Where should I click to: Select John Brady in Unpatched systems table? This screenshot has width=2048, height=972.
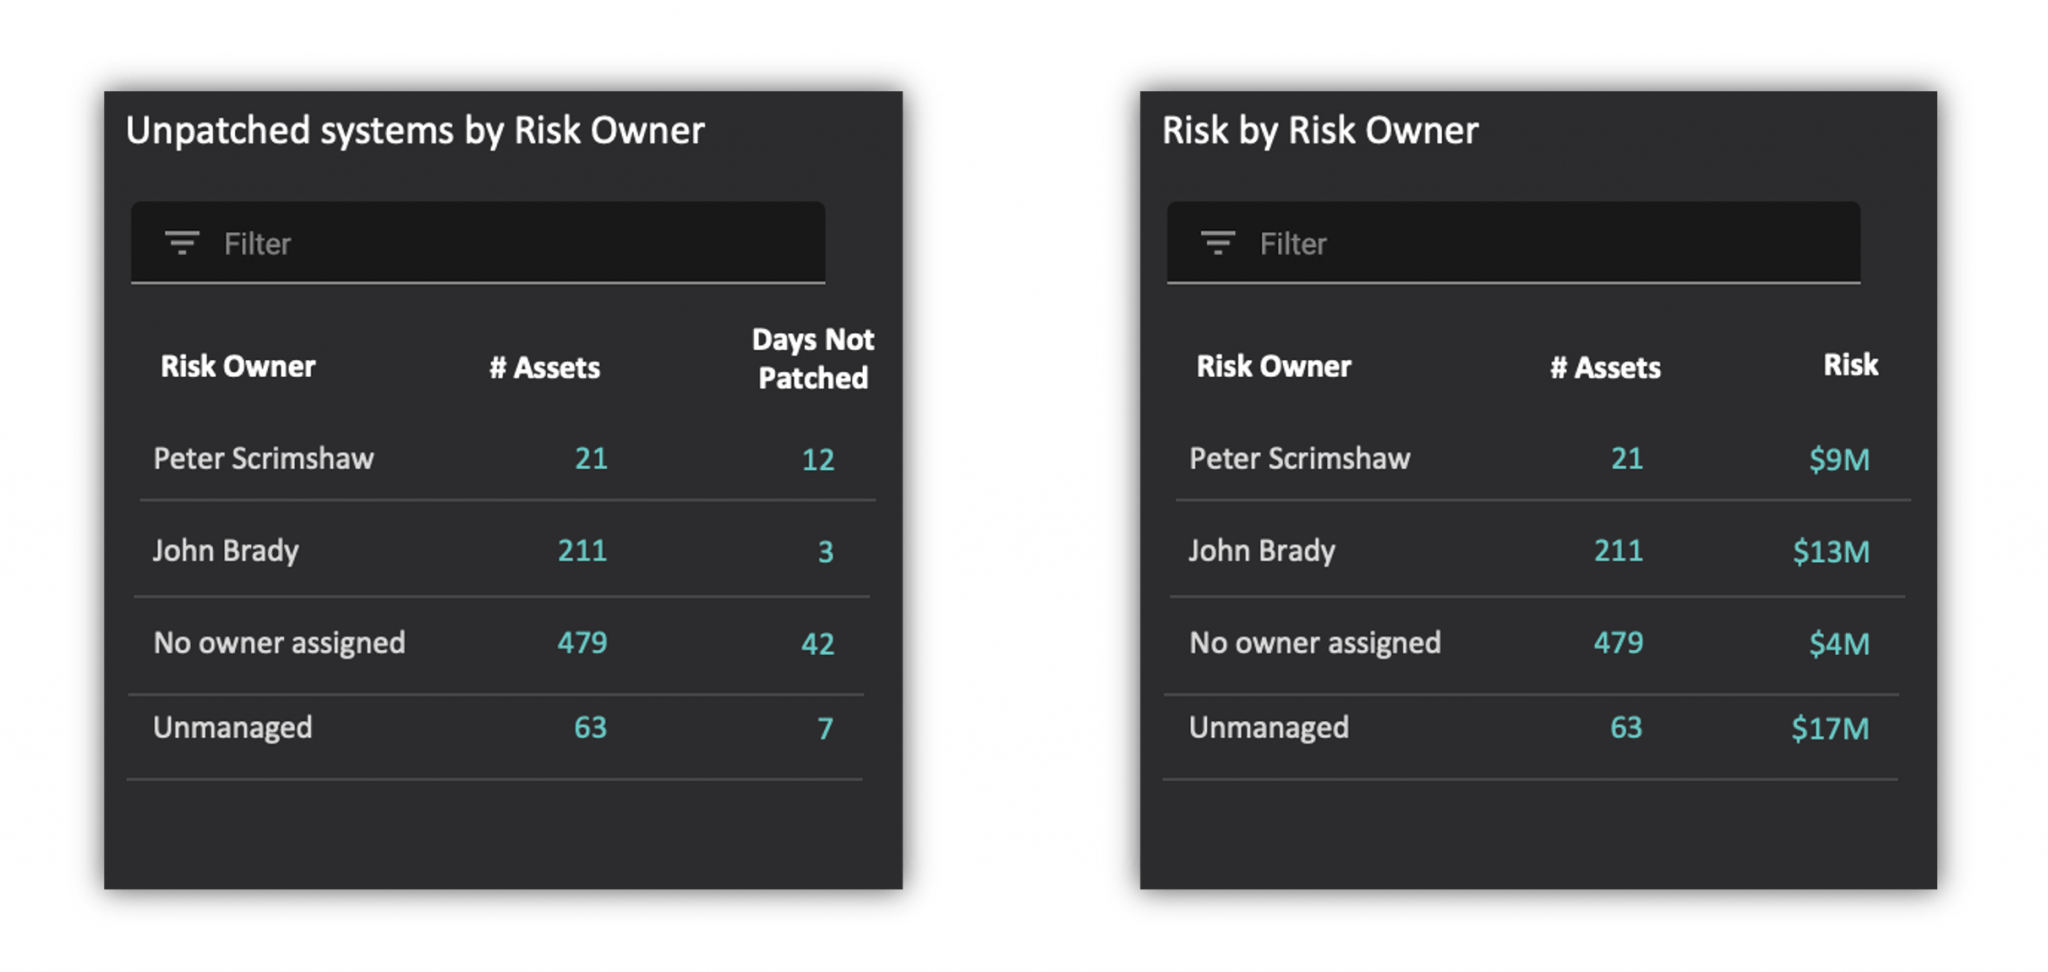225,550
